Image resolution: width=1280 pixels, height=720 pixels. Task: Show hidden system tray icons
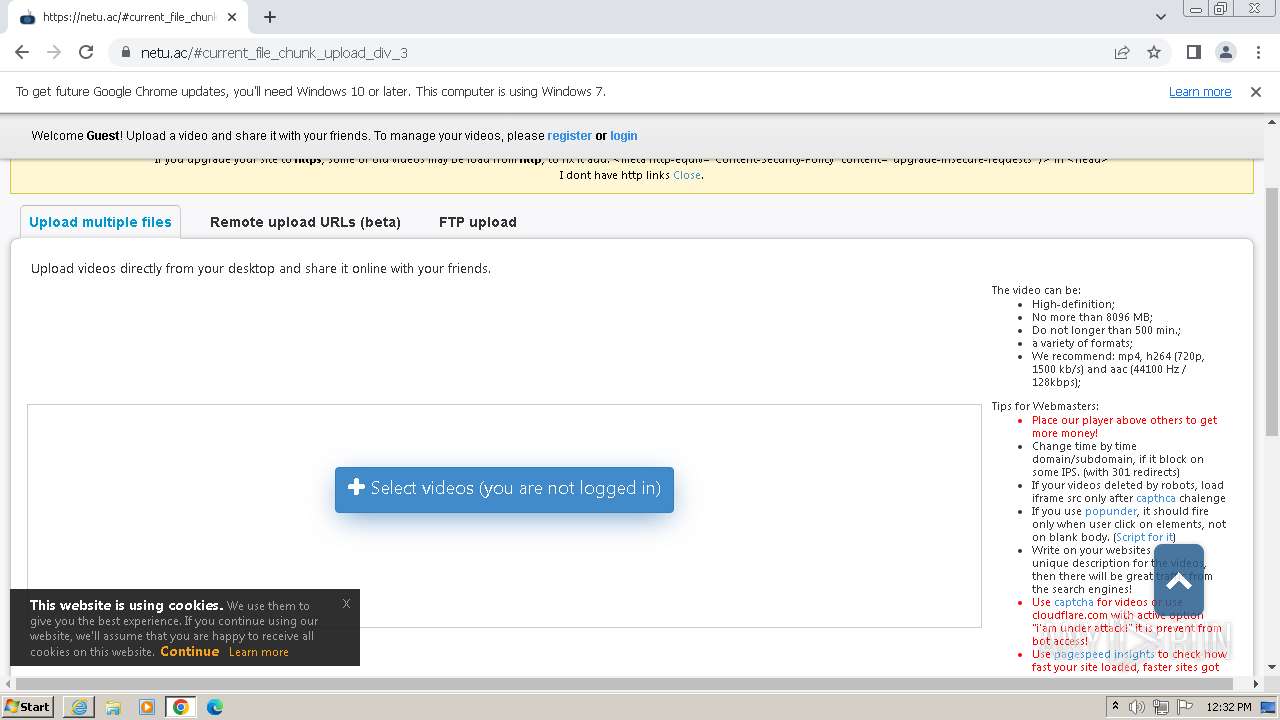click(x=1115, y=707)
